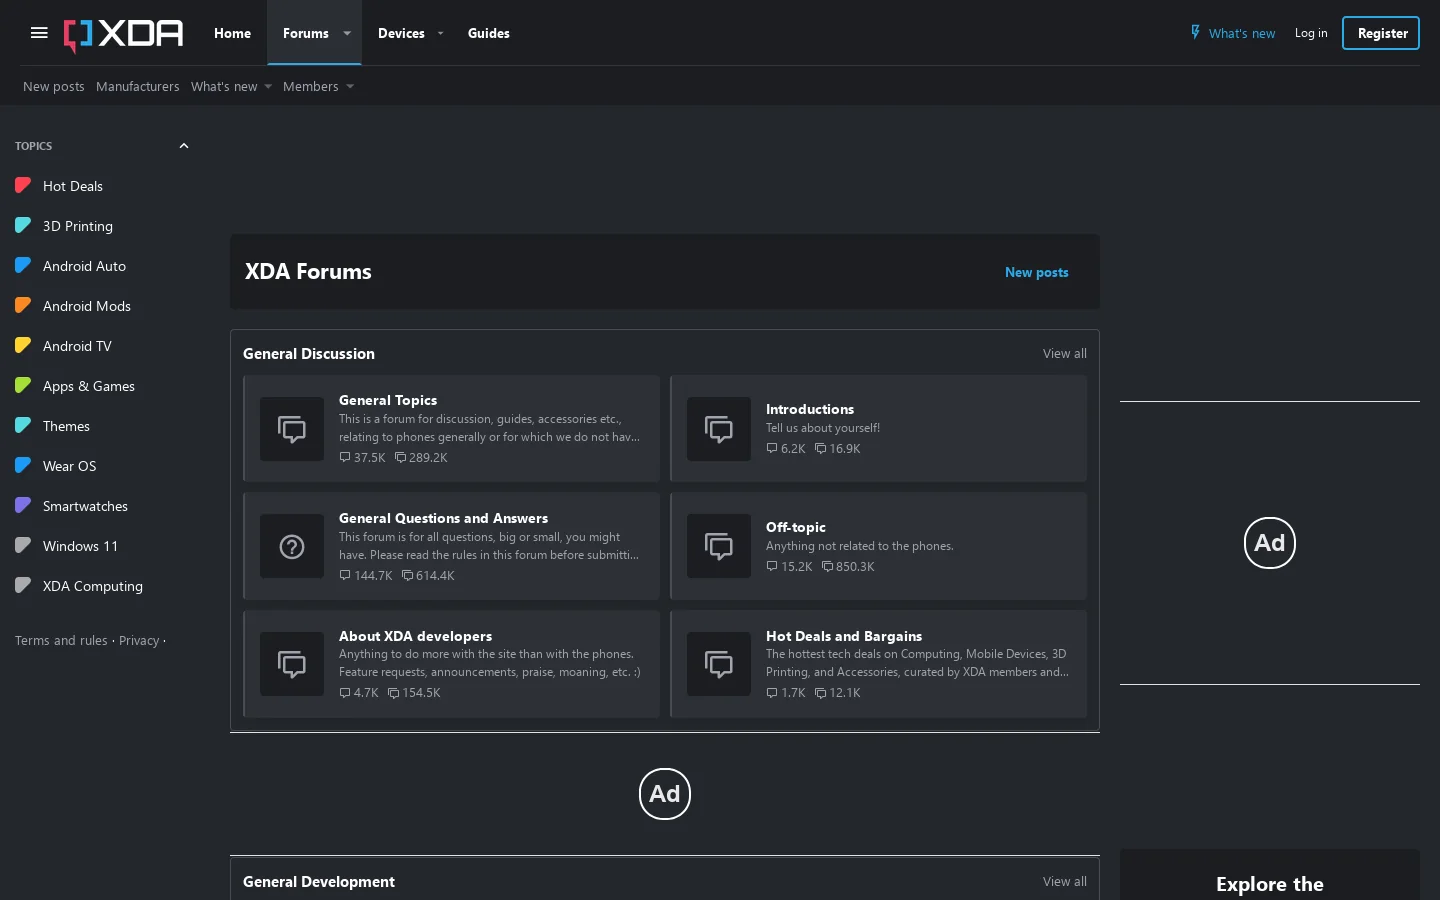The width and height of the screenshot is (1440, 900).
Task: Select 3D Printing topic label
Action: pyautogui.click(x=78, y=226)
